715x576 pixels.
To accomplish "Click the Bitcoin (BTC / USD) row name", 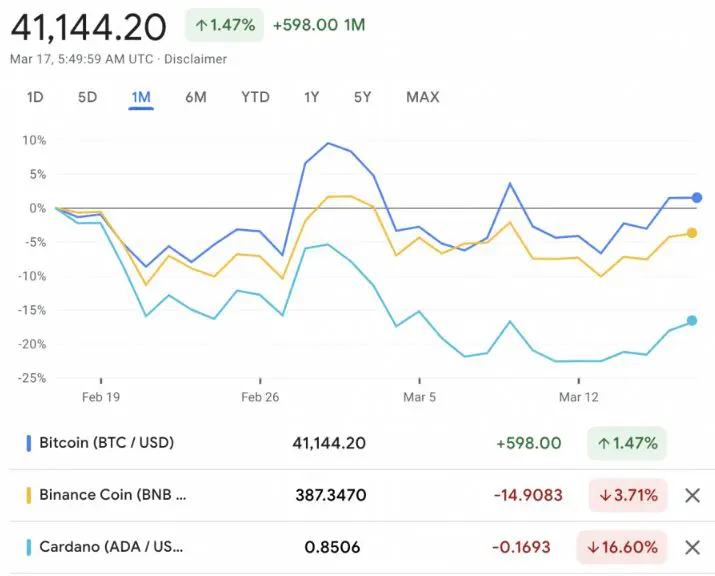I will click(107, 443).
